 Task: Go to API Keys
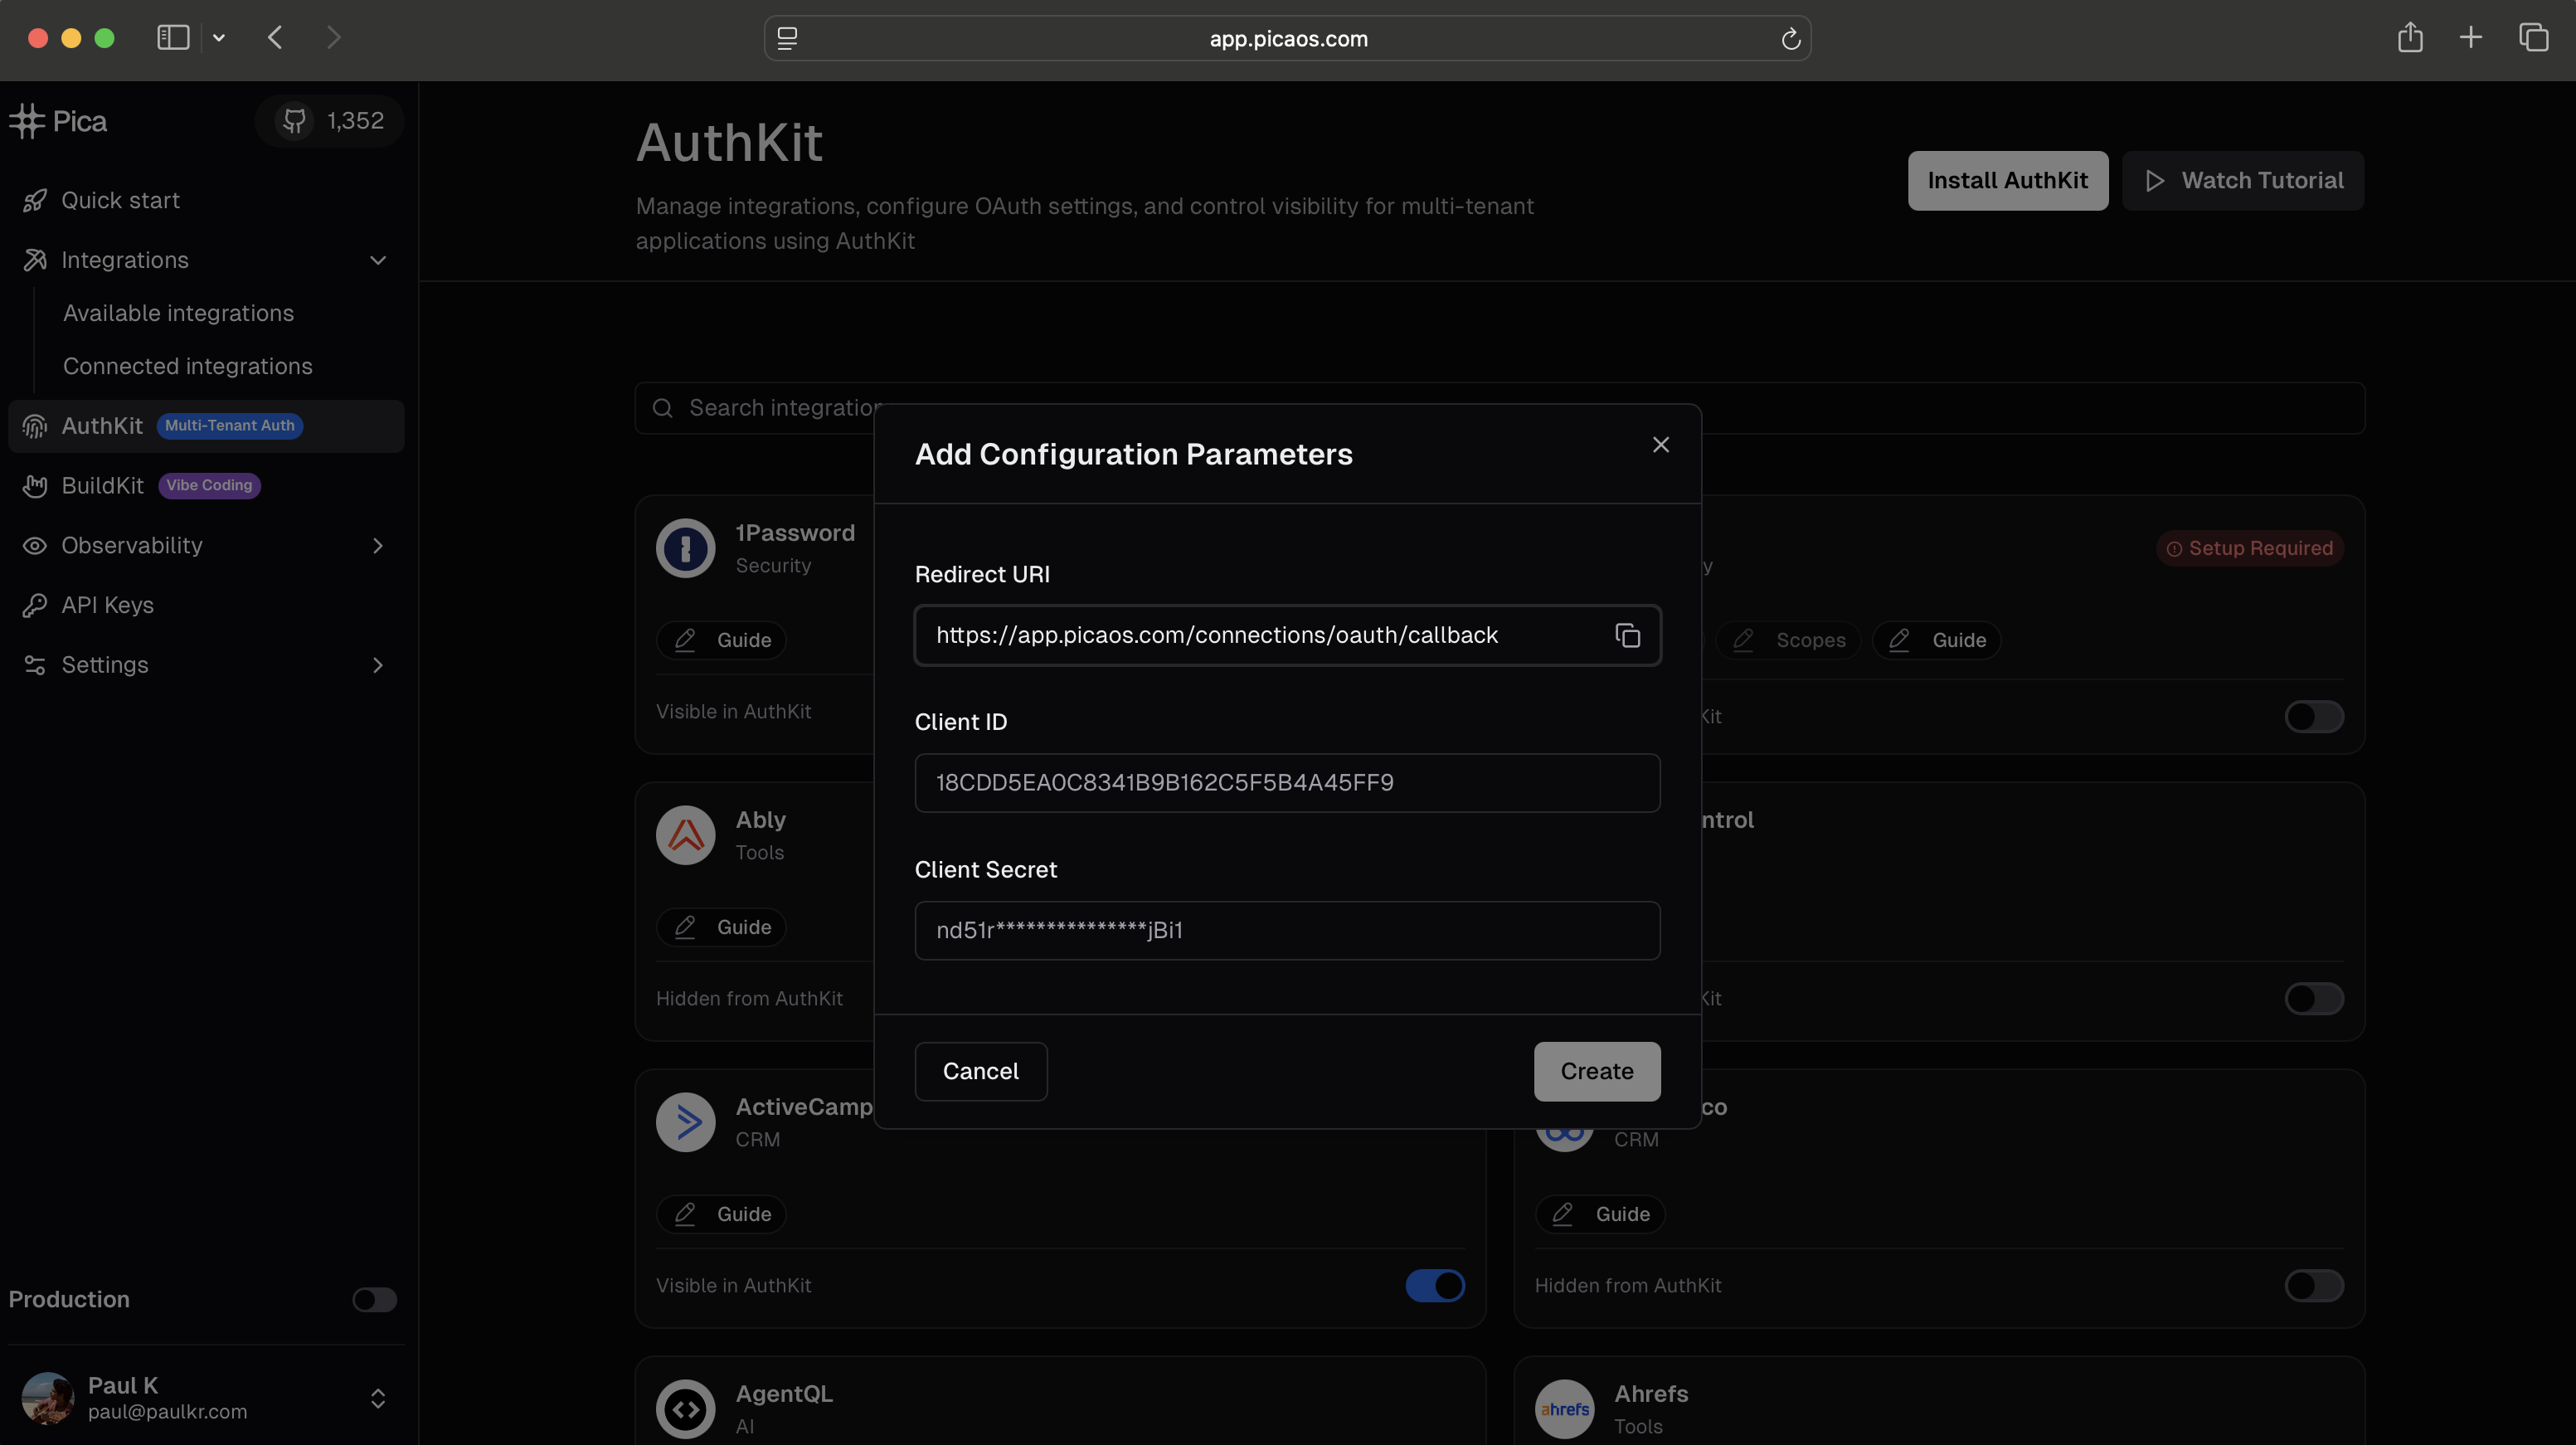click(x=107, y=605)
